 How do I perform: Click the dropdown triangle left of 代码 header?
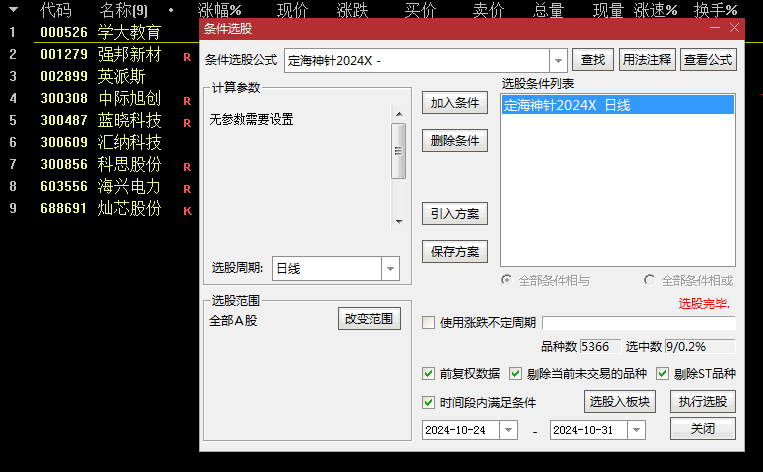click(13, 10)
